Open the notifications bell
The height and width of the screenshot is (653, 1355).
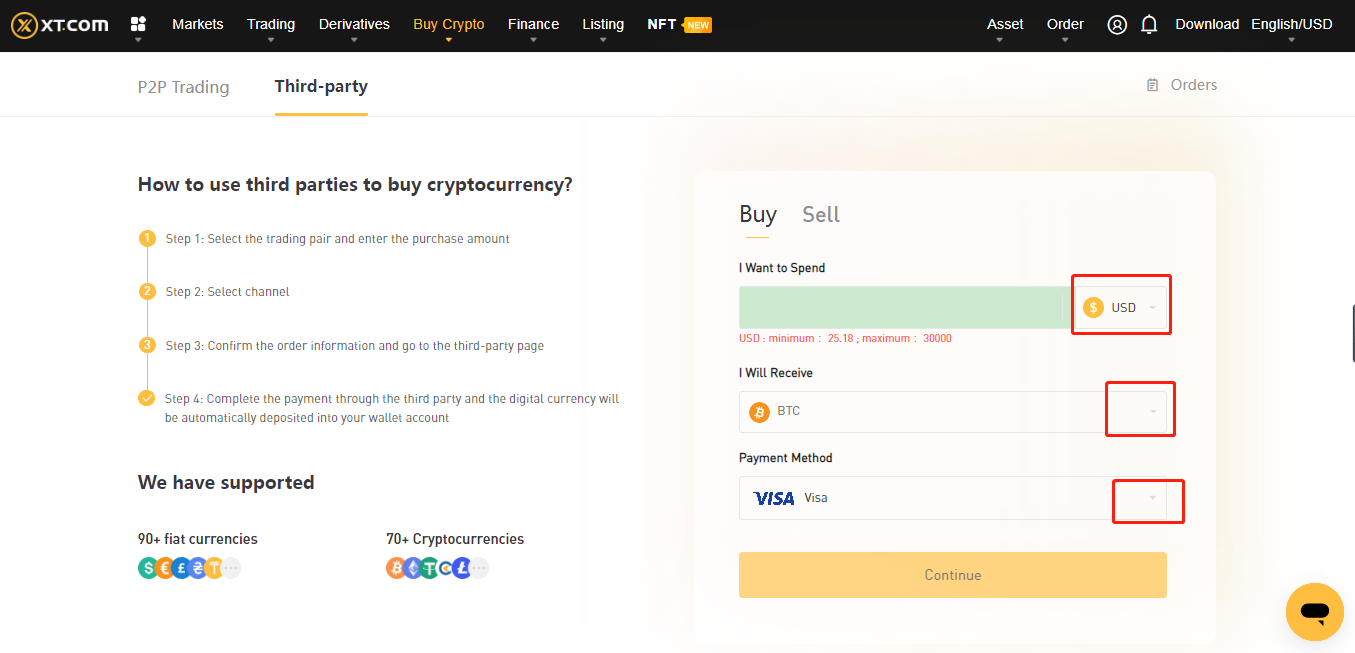(x=1149, y=25)
